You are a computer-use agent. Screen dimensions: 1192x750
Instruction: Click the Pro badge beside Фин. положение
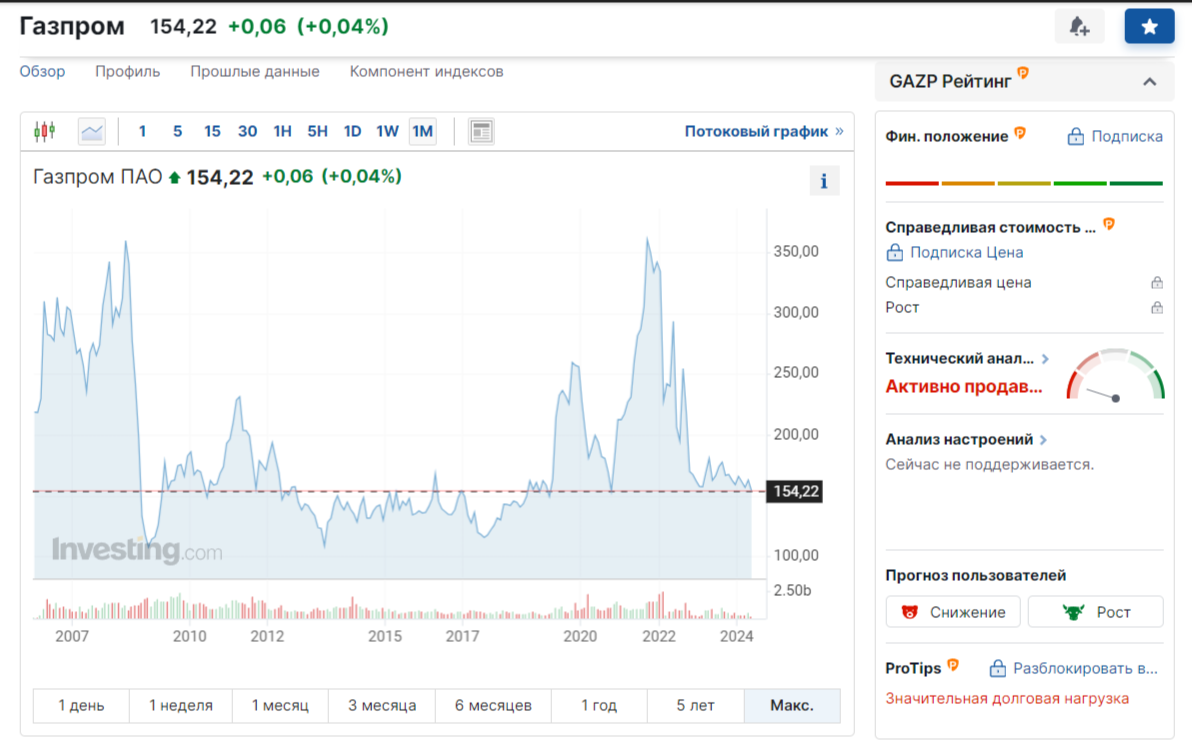pyautogui.click(x=1020, y=133)
